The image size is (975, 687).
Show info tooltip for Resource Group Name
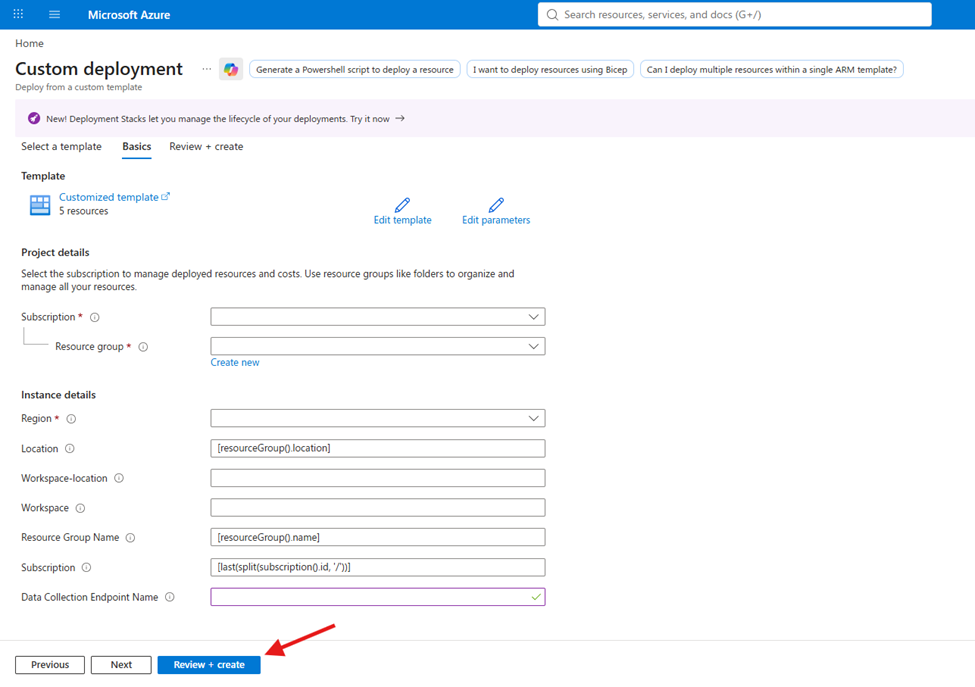131,538
